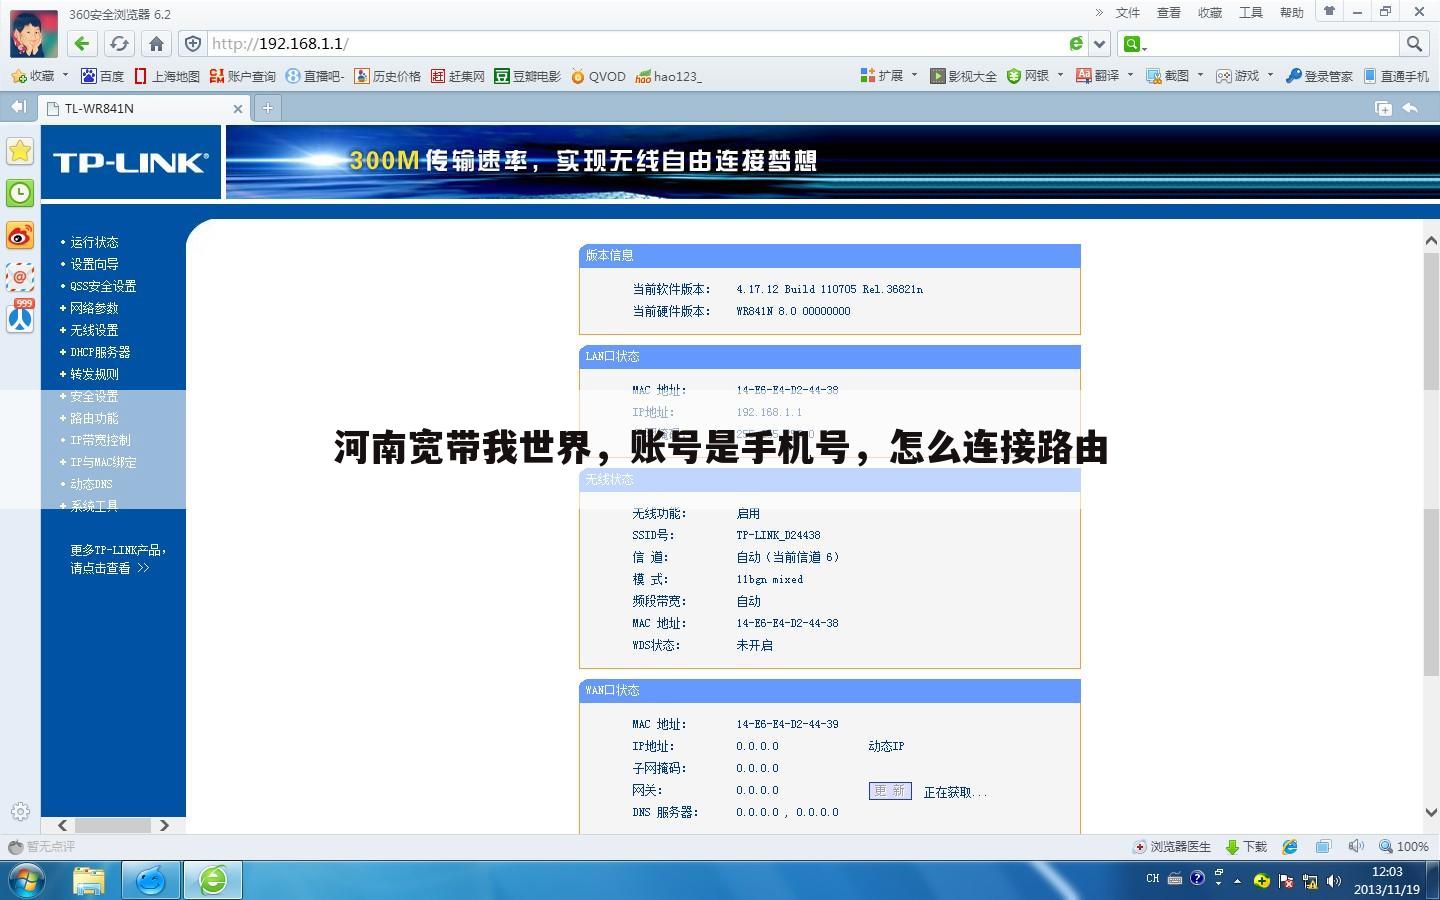Toggle the side panel collapse arrow
The image size is (1440, 900).
click(x=18, y=107)
